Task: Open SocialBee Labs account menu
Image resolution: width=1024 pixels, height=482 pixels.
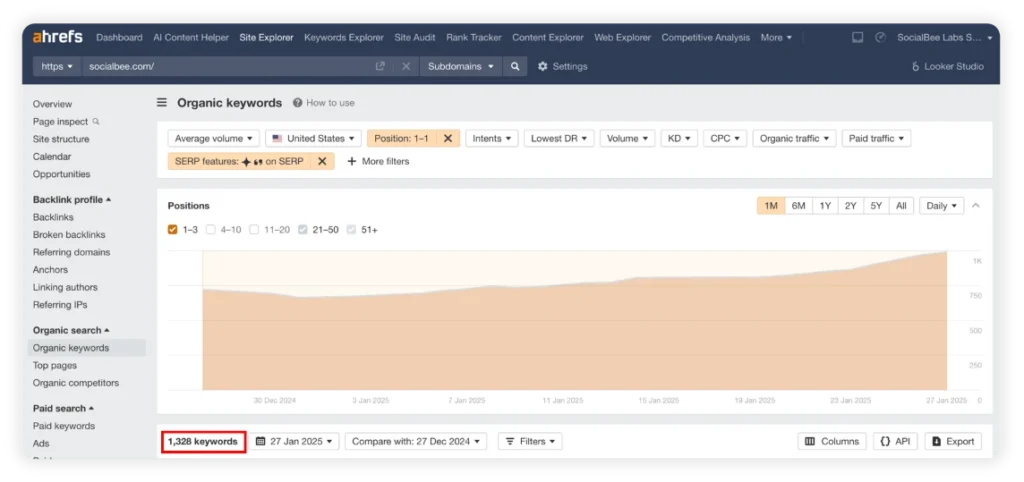Action: pyautogui.click(x=944, y=37)
